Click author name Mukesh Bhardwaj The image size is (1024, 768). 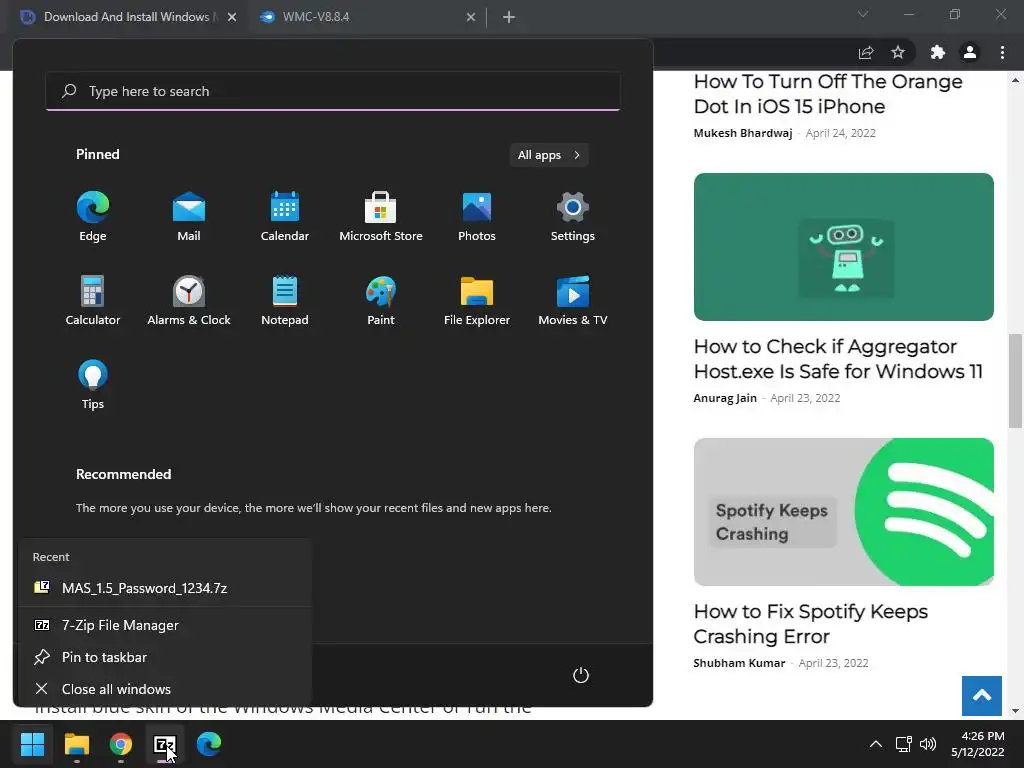(x=743, y=133)
